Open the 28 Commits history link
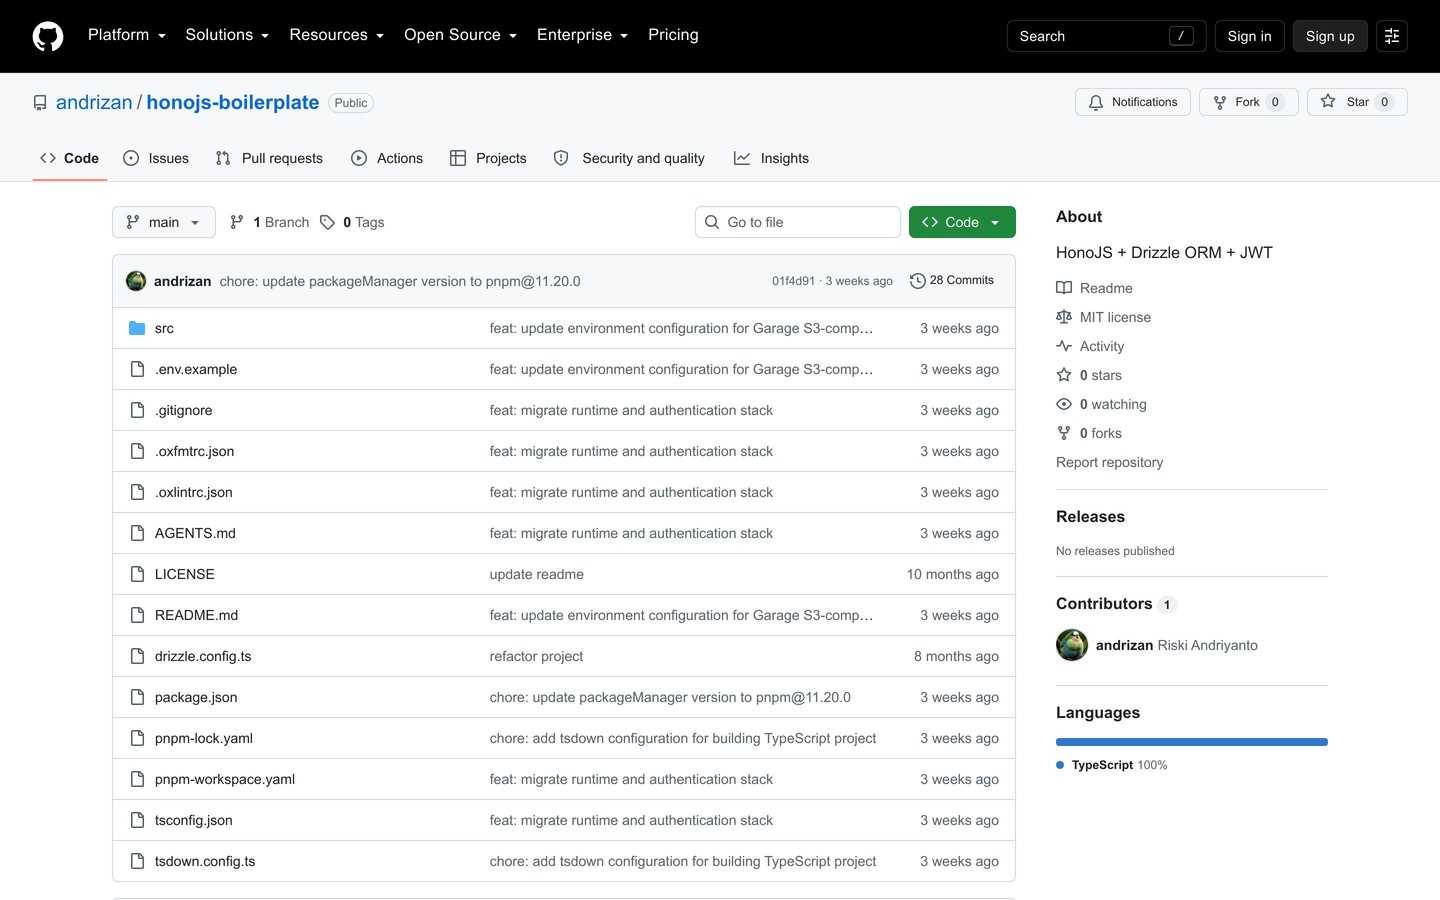This screenshot has width=1440, height=900. click(952, 281)
